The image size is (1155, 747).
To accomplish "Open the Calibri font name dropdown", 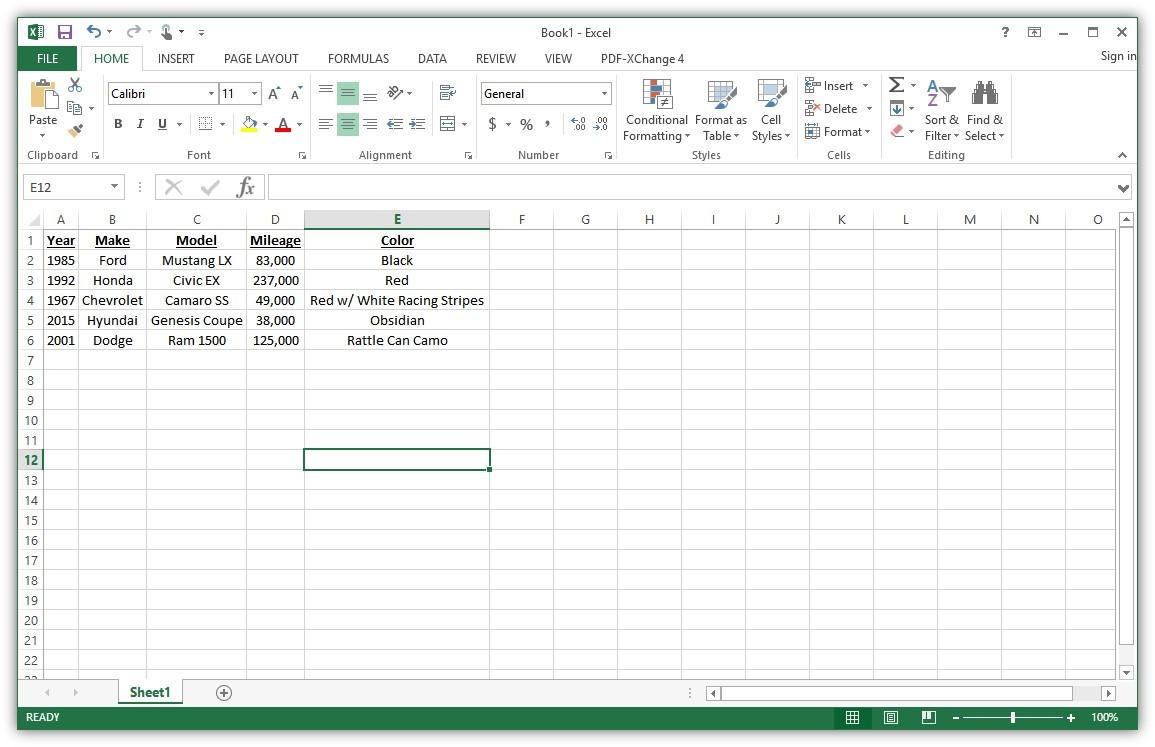I will (x=211, y=94).
